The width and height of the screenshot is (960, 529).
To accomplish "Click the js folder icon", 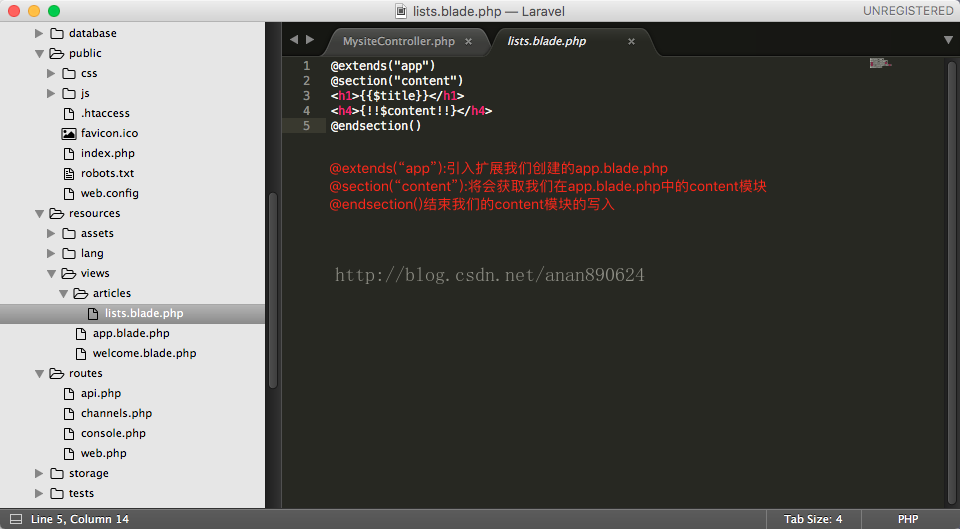I will [x=69, y=93].
